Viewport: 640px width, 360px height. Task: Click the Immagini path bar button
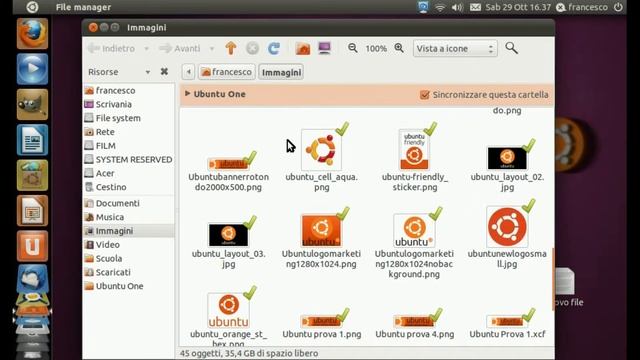tap(281, 72)
